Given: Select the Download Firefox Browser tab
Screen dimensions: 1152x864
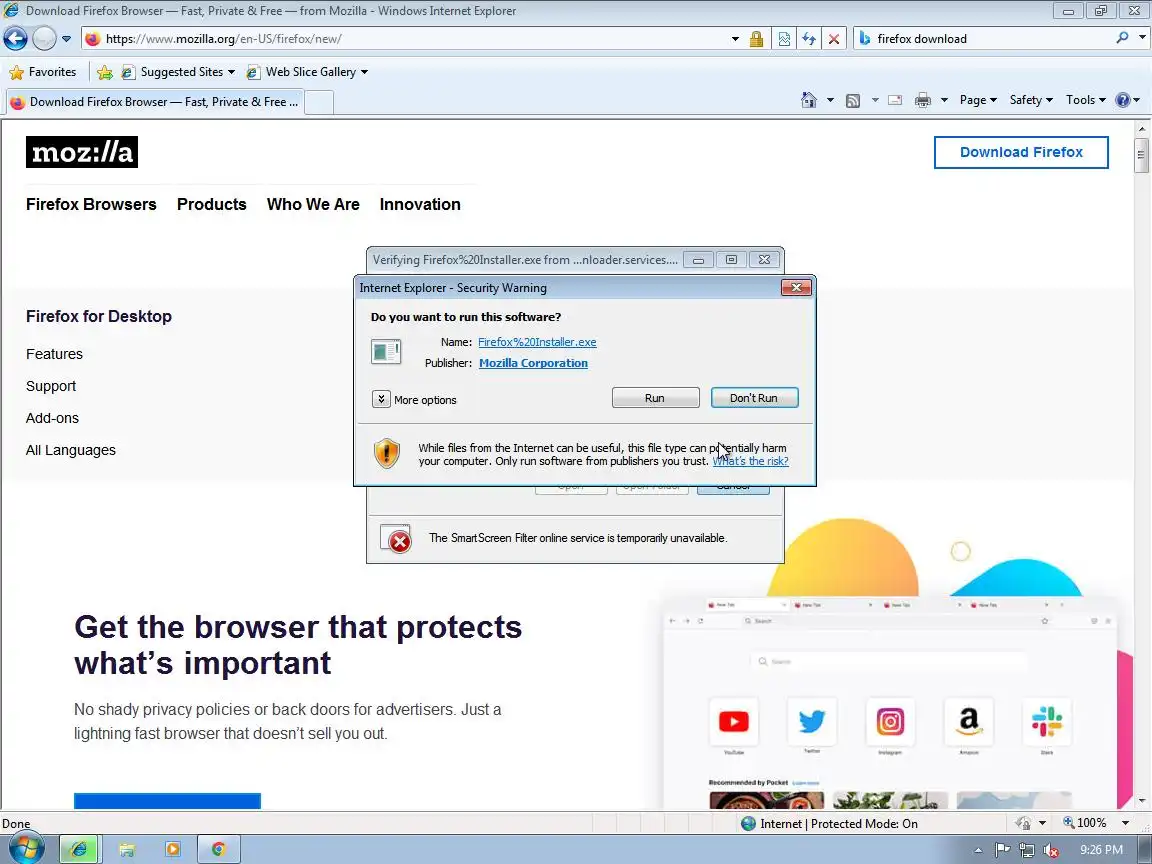Looking at the screenshot, I should pos(154,102).
